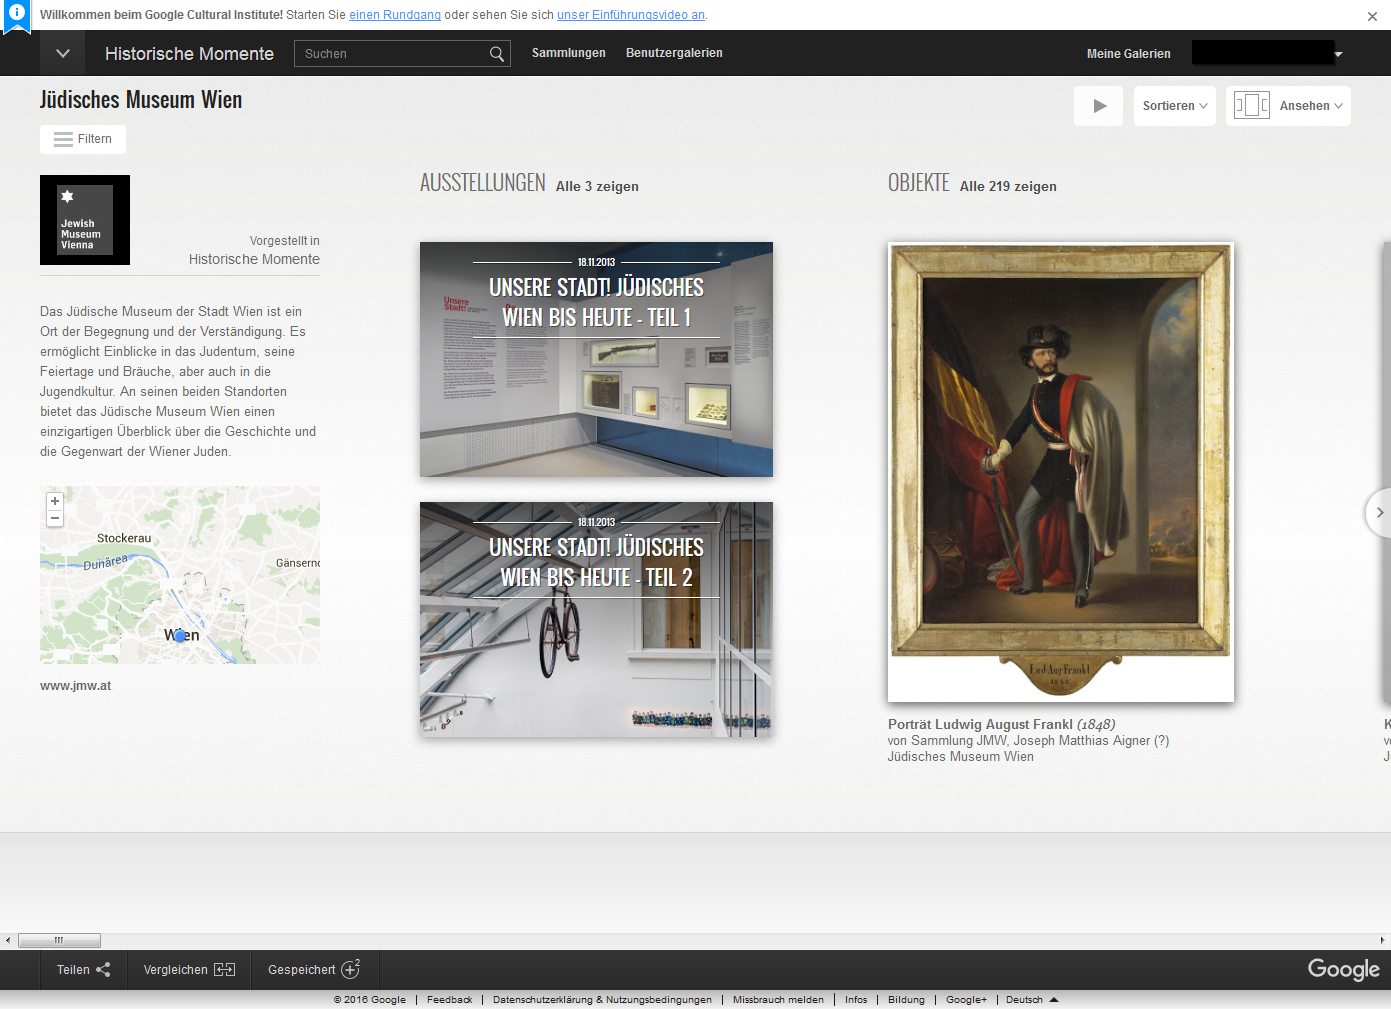Start the slideshow play button
1391x1009 pixels.
[x=1099, y=106]
